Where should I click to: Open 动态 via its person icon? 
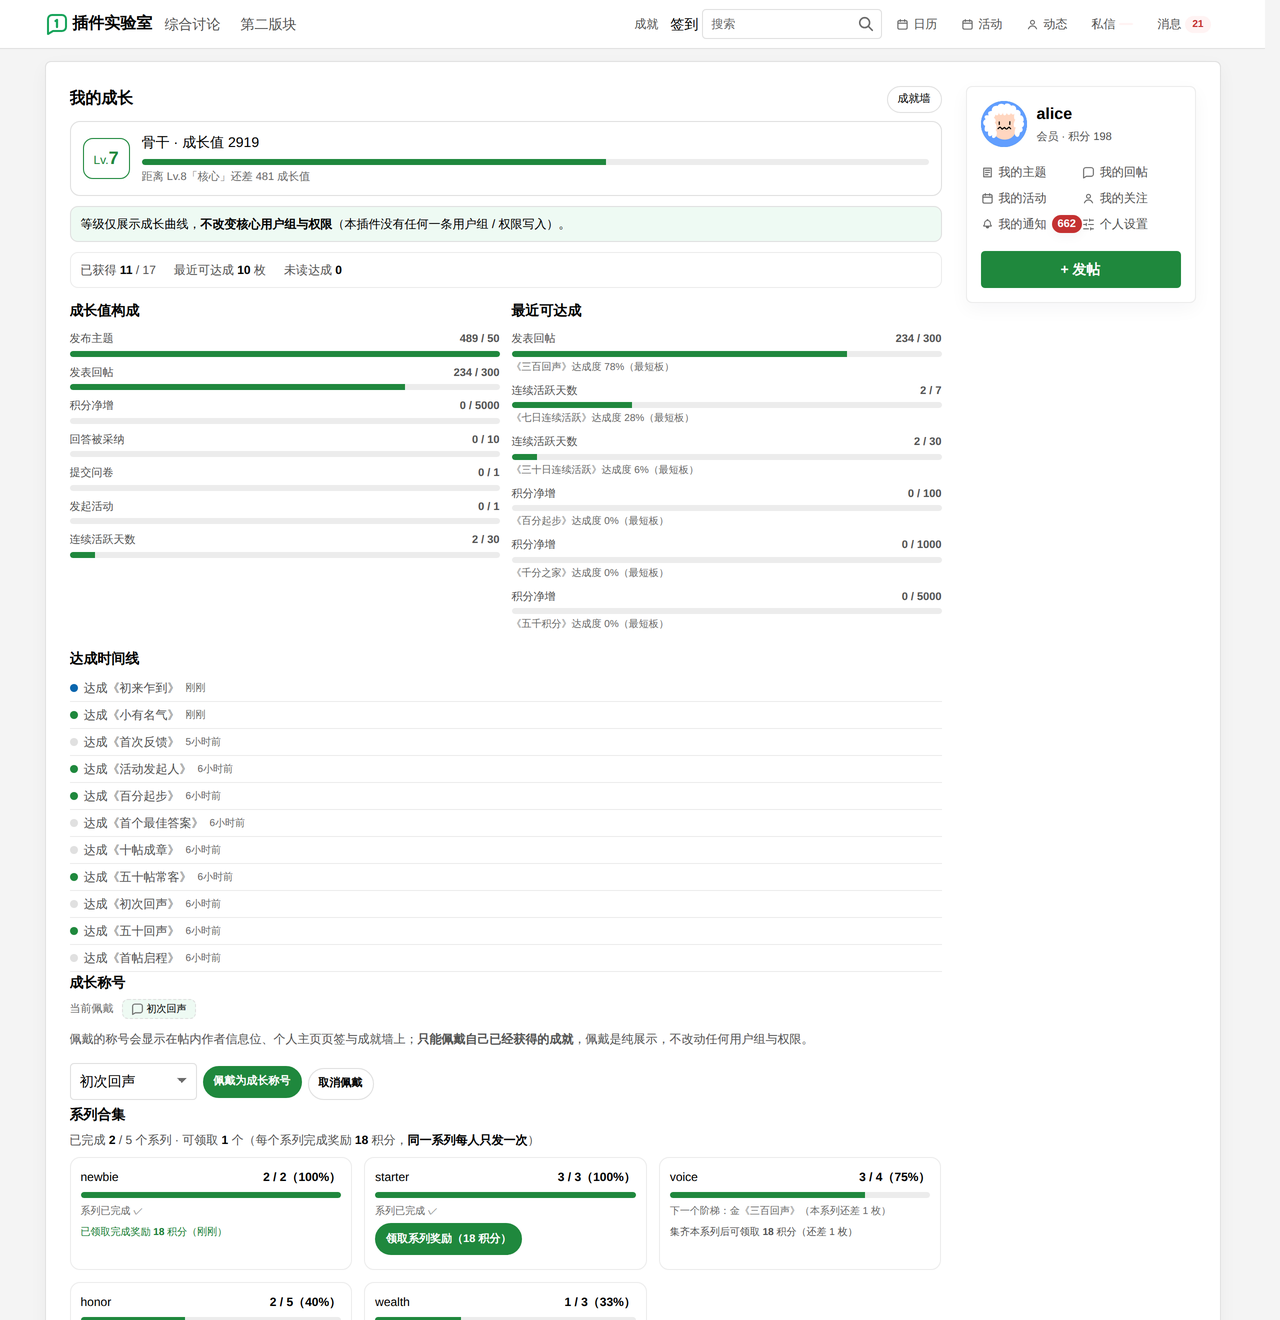[x=1032, y=25]
